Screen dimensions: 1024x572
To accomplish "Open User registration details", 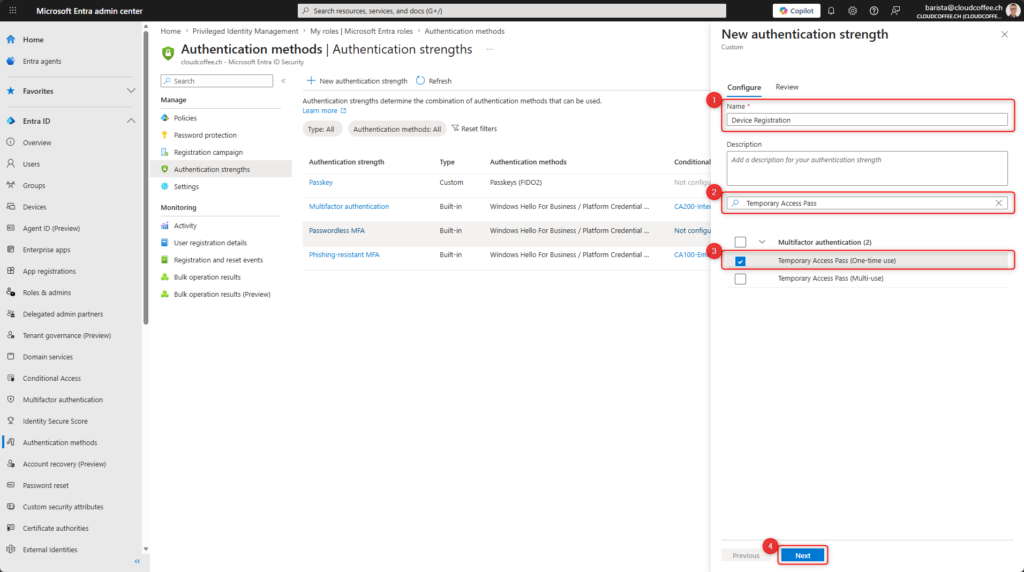I will (x=210, y=243).
